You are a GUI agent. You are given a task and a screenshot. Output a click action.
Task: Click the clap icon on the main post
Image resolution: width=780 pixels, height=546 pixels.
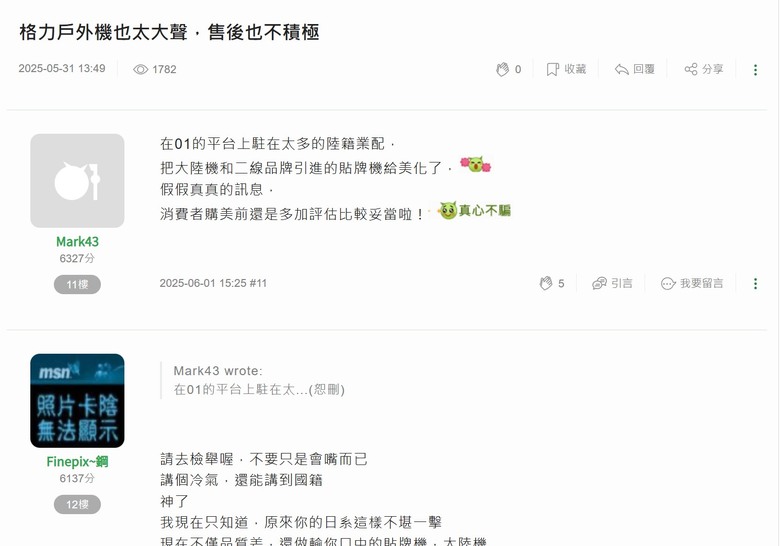point(502,69)
